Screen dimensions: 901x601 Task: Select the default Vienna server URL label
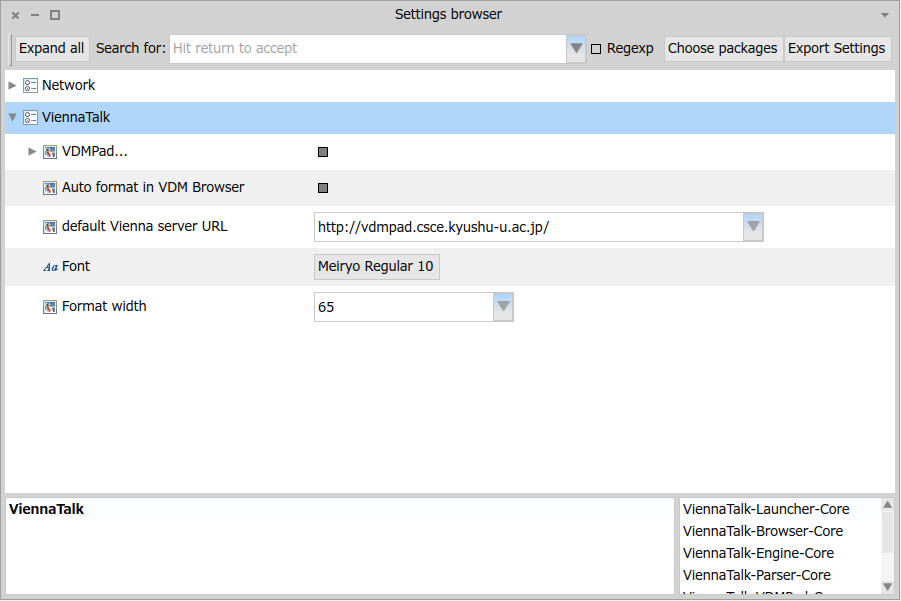tap(144, 226)
